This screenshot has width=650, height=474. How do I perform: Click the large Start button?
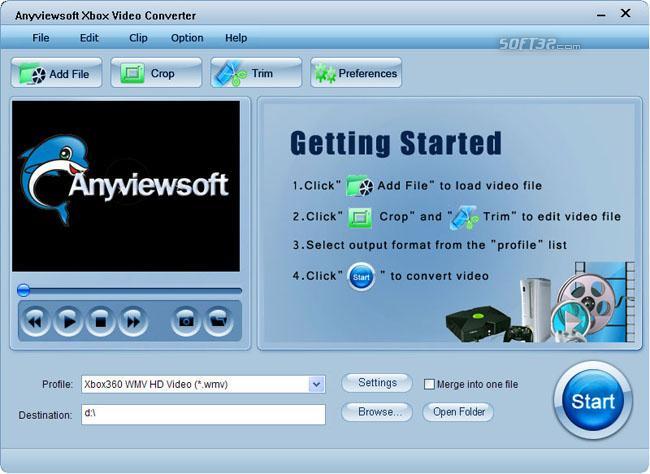[593, 401]
